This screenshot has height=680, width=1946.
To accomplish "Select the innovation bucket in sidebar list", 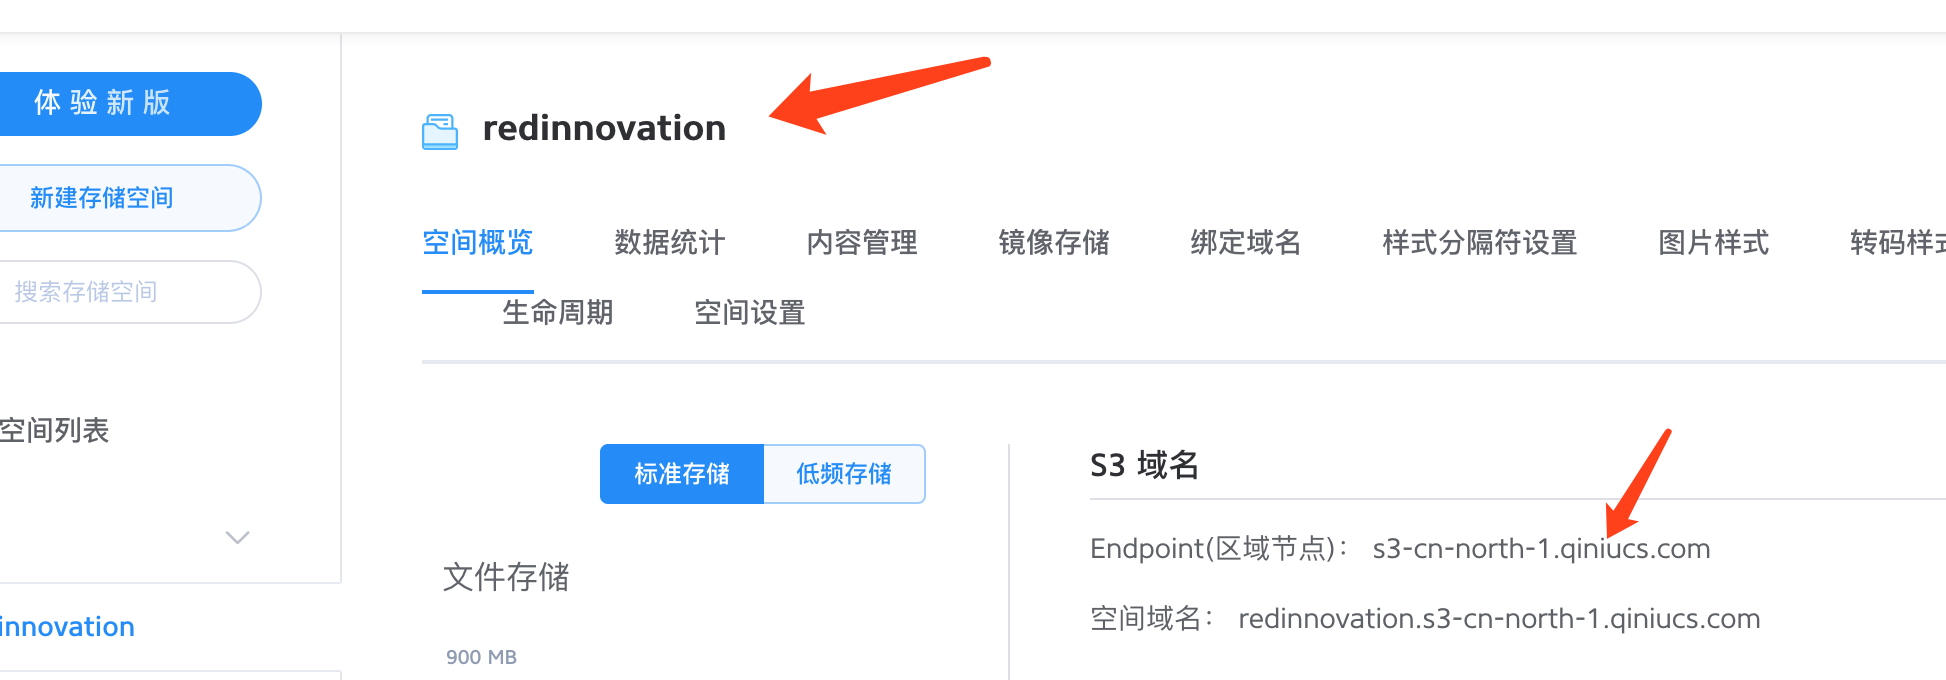I will (67, 627).
